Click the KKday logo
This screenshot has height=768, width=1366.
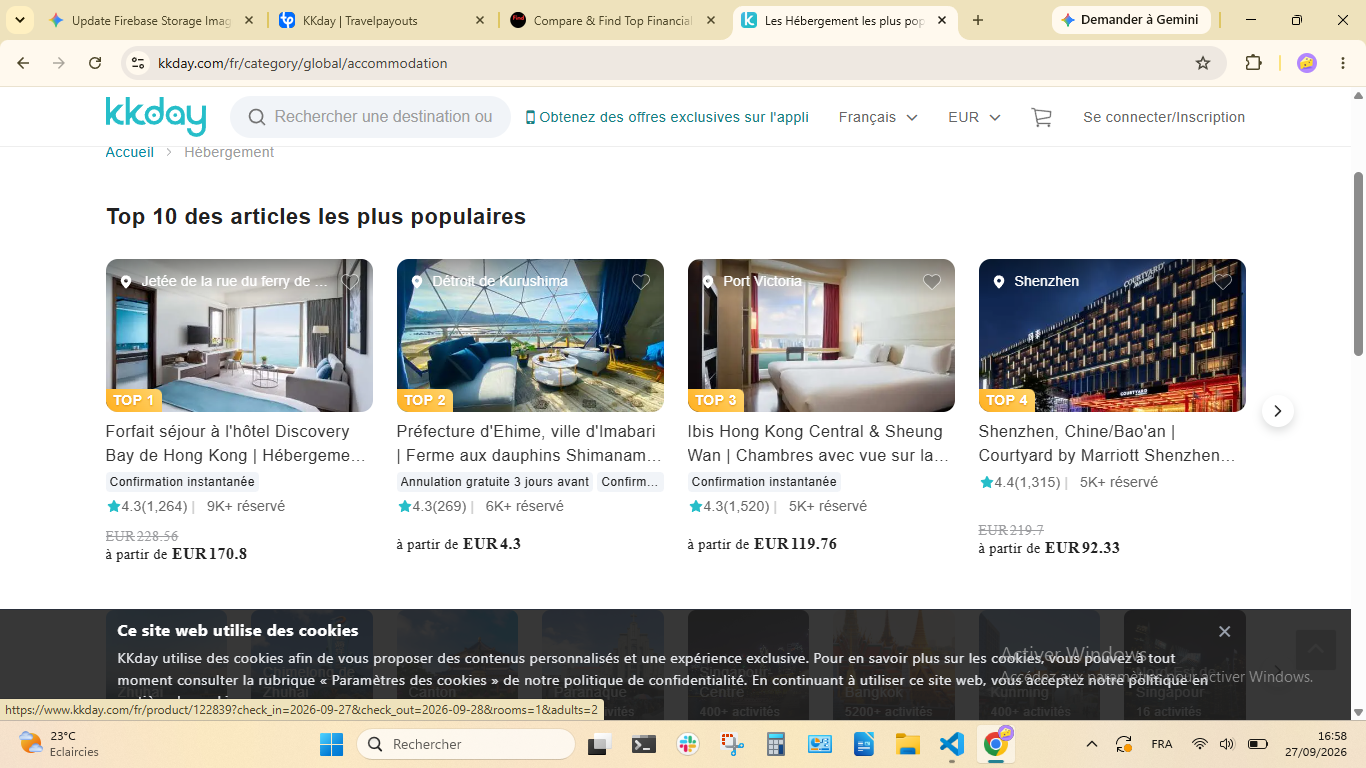point(155,116)
